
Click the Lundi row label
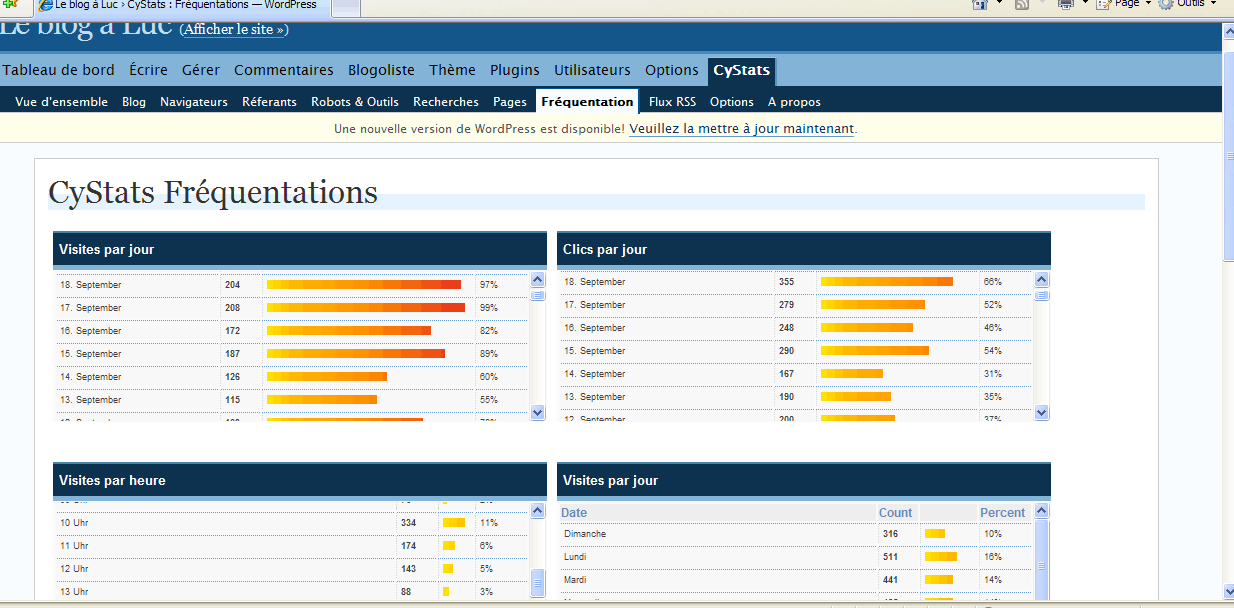click(x=575, y=557)
